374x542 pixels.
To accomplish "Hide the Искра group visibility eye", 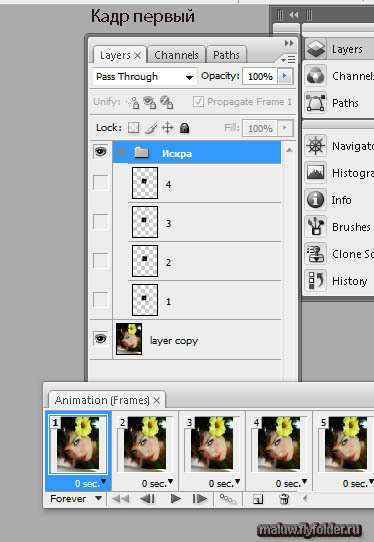I will click(101, 151).
